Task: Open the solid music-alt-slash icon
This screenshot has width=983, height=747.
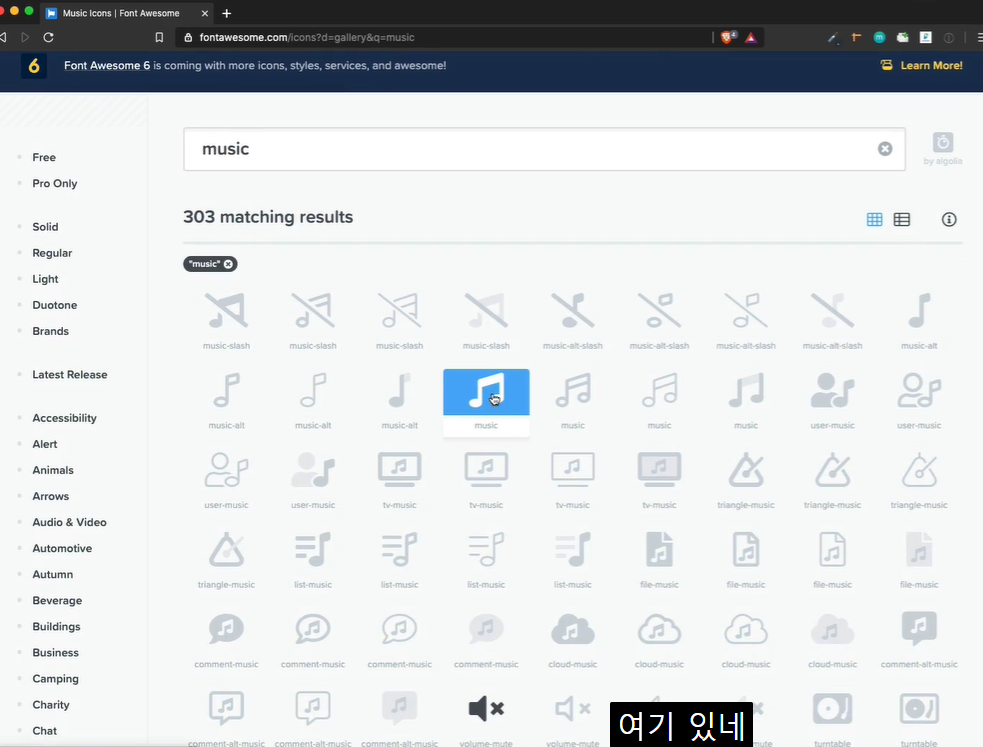Action: pos(572,311)
